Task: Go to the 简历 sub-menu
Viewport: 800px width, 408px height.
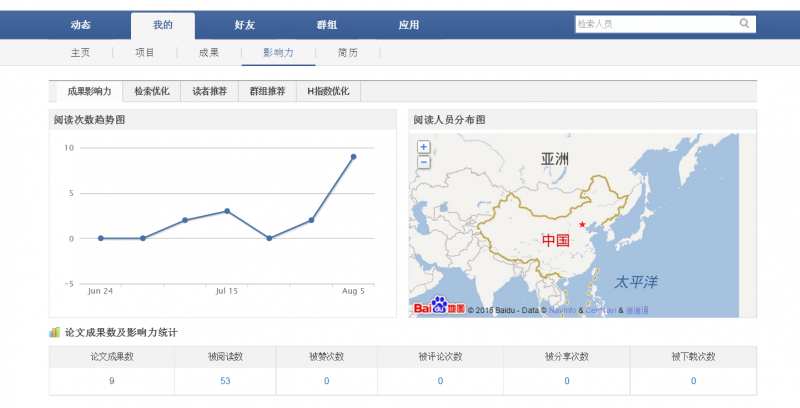Action: coord(347,53)
